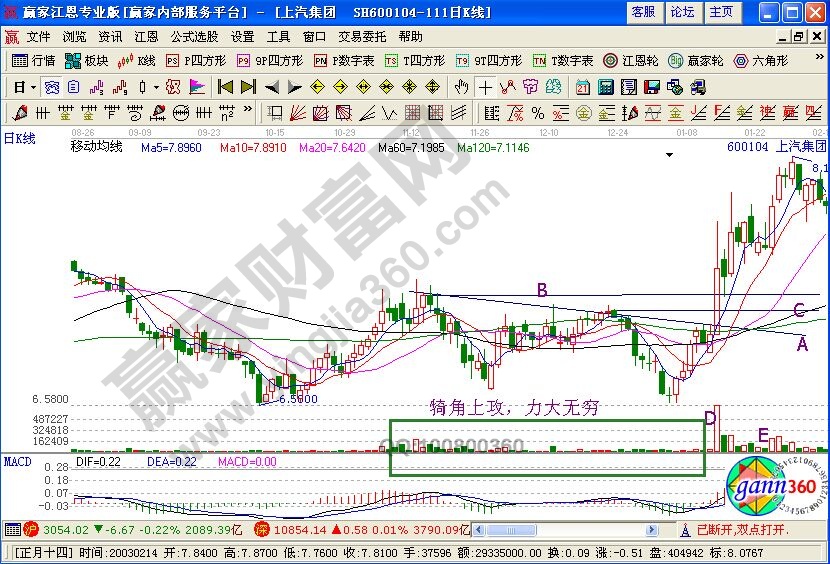The width and height of the screenshot is (830, 564).
Task: Click the scrollbar right arrow
Action: pos(652,530)
